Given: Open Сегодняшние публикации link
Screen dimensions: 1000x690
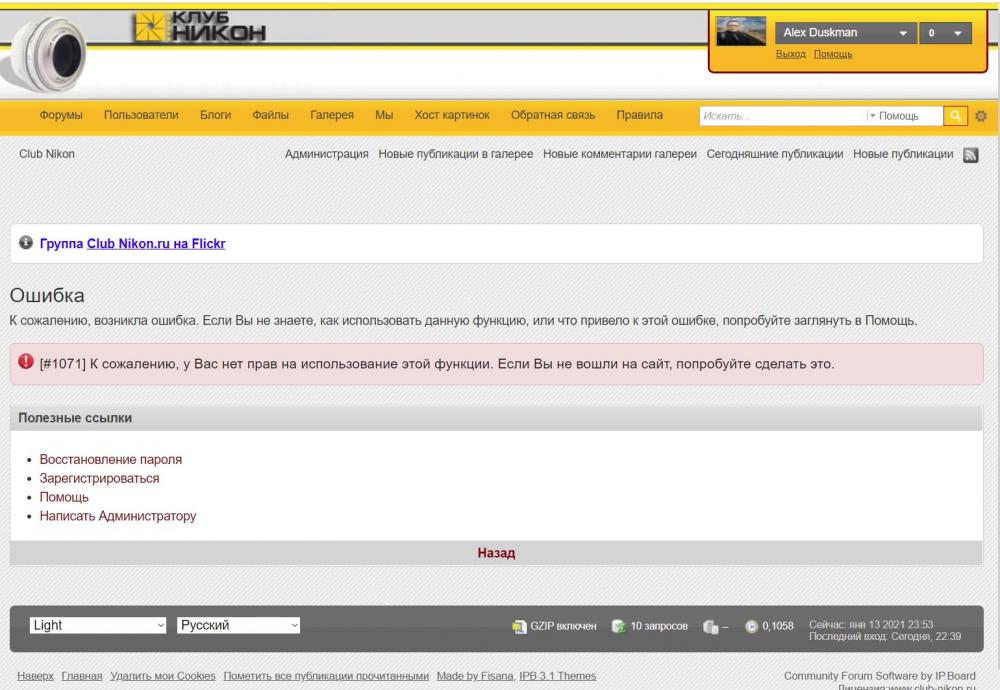Looking at the screenshot, I should point(775,154).
